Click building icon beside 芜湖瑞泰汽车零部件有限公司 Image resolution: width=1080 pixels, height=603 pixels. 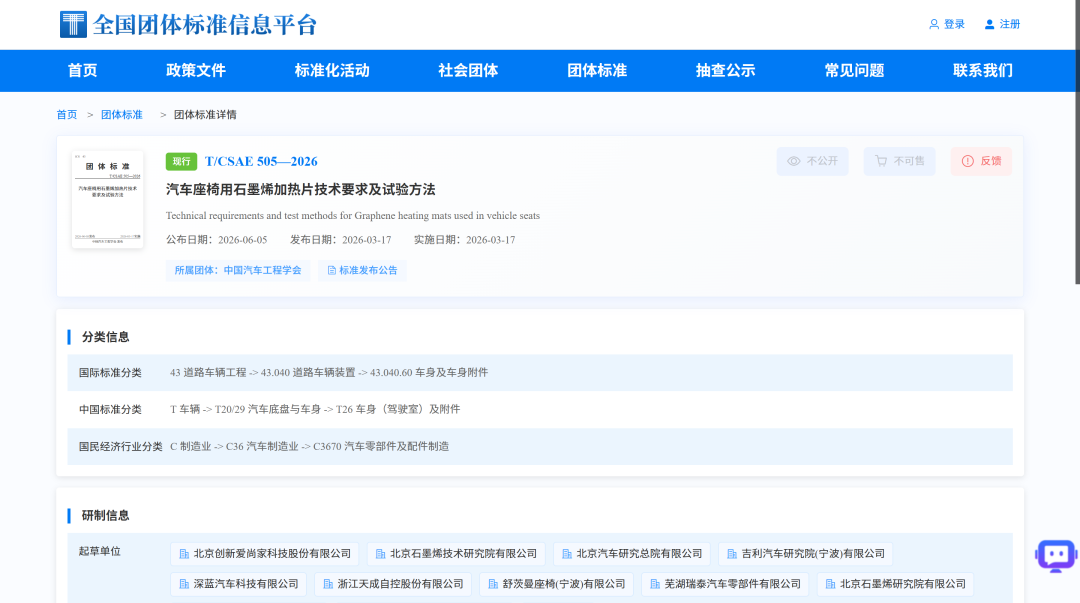(655, 584)
